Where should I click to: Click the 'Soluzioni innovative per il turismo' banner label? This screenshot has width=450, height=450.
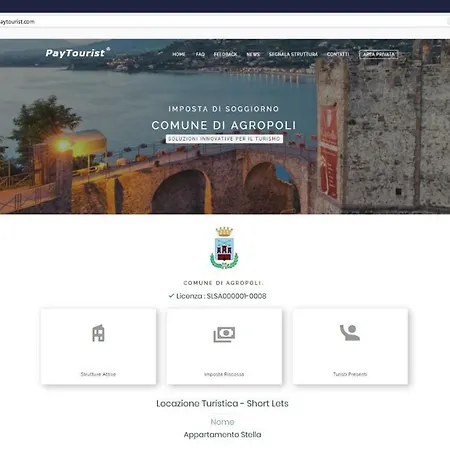(x=224, y=139)
